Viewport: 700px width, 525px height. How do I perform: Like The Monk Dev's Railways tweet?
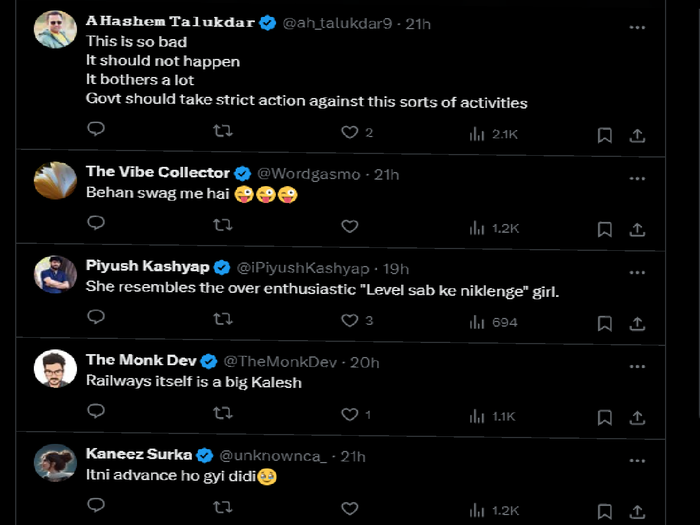coord(350,415)
